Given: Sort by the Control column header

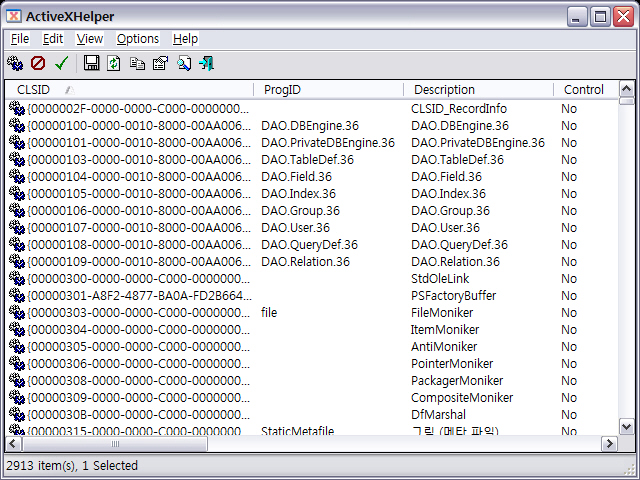Looking at the screenshot, I should coord(586,89).
